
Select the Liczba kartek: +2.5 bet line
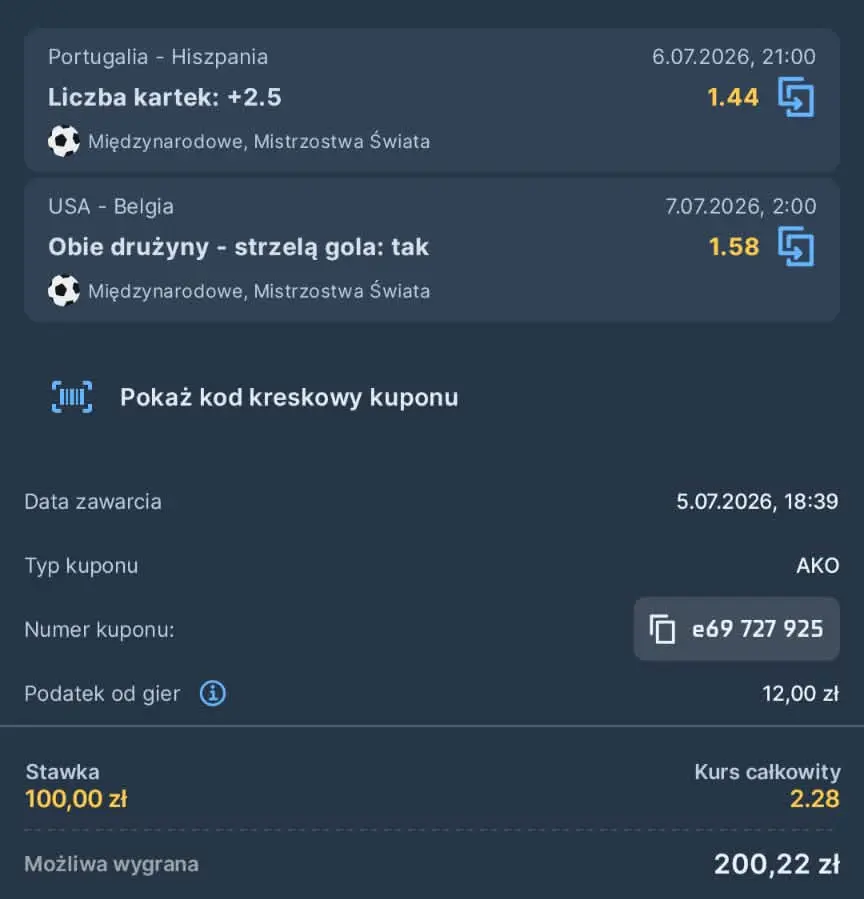(x=165, y=97)
